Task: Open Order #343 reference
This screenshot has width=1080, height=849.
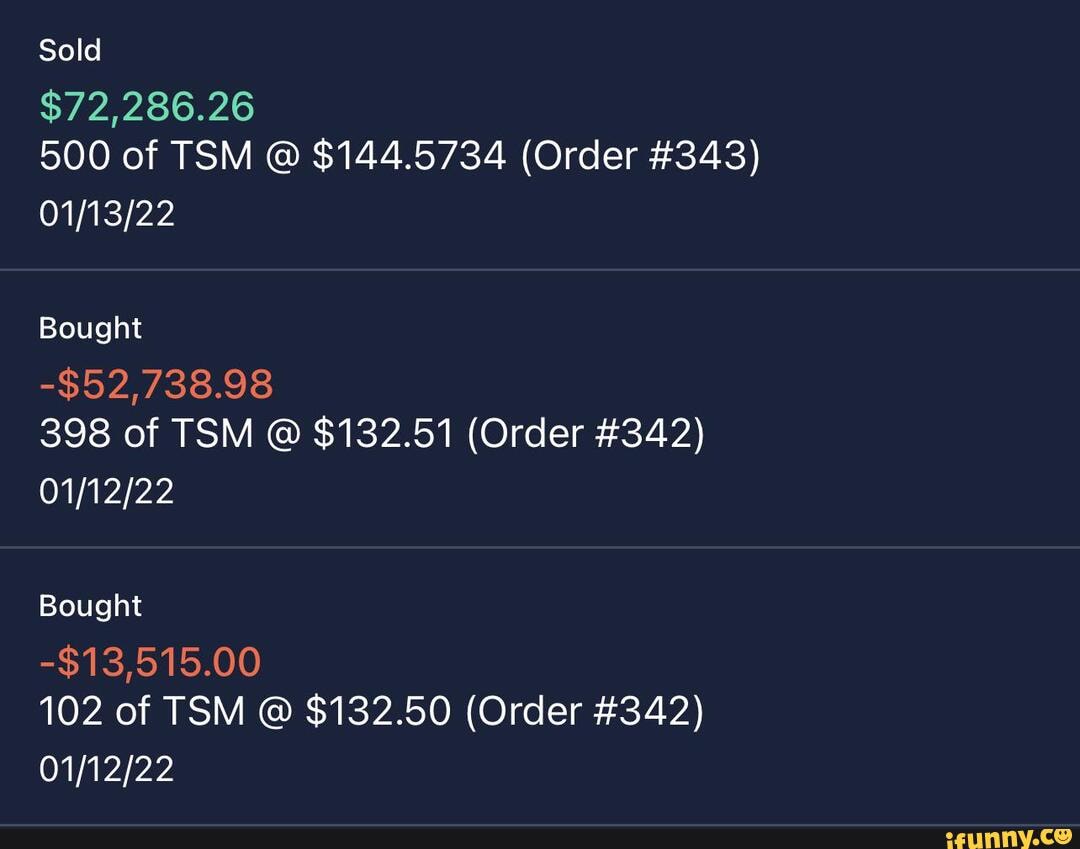Action: (x=640, y=157)
